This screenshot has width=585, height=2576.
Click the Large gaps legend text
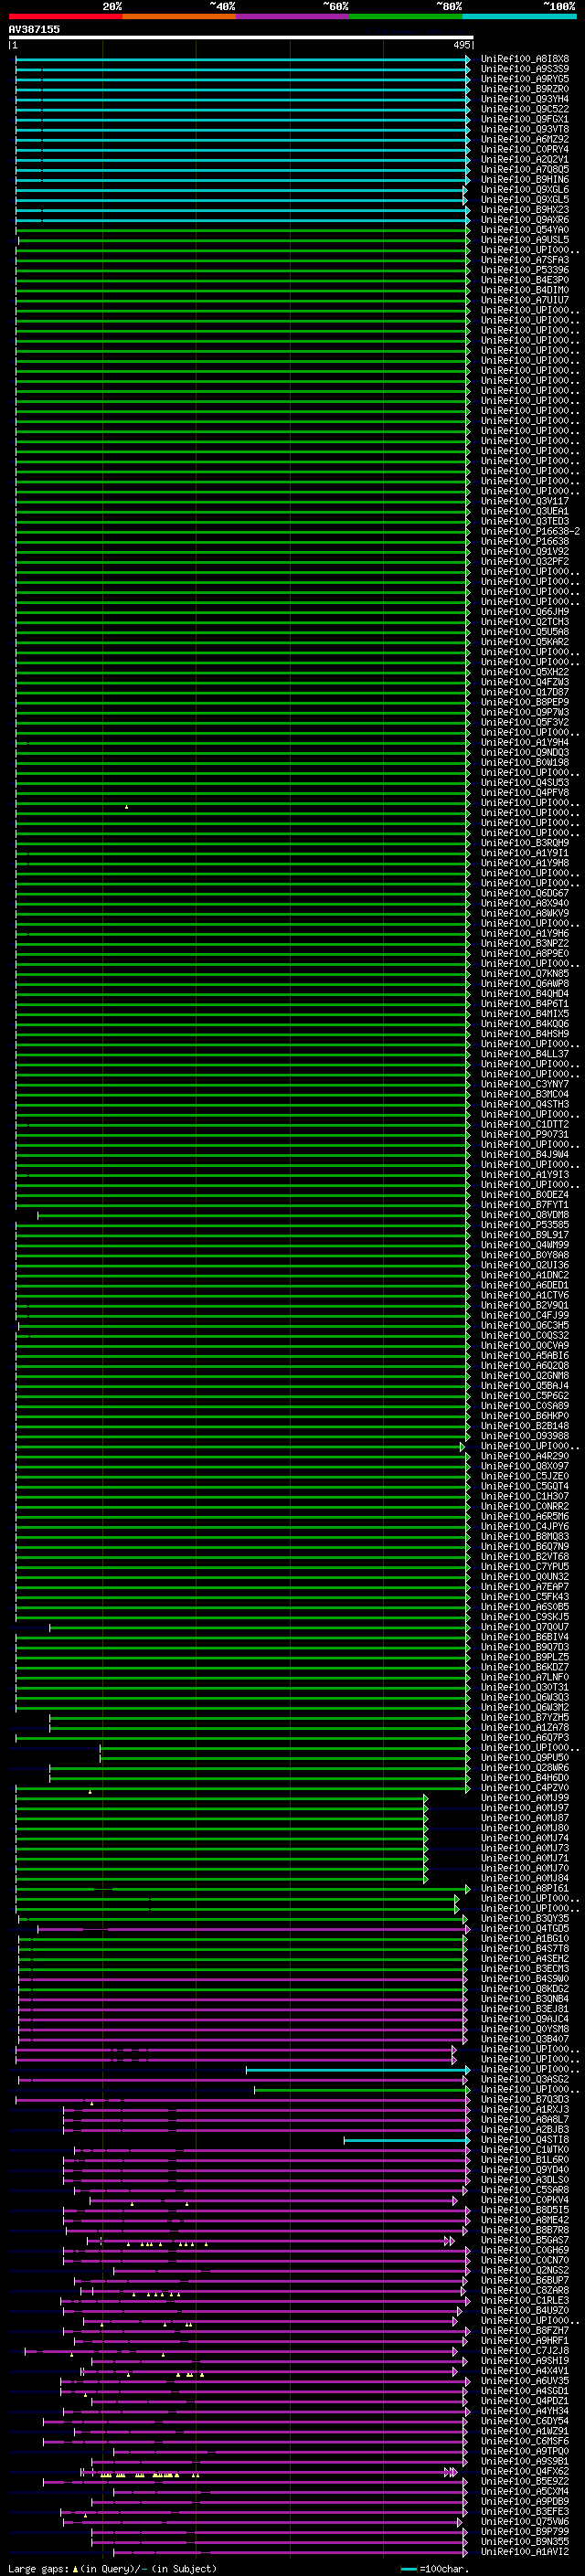[x=38, y=2569]
